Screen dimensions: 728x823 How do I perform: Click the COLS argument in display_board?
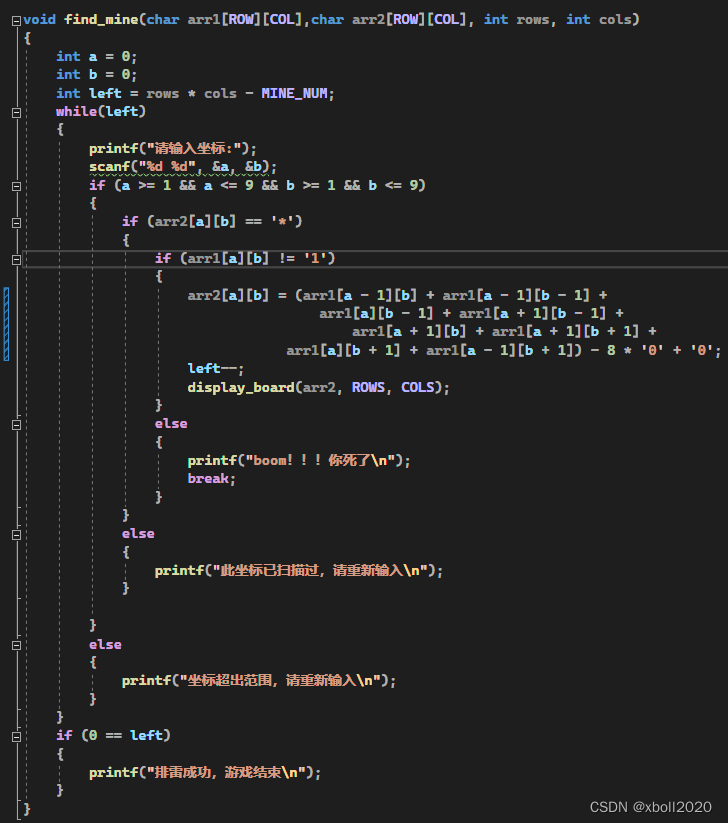418,387
